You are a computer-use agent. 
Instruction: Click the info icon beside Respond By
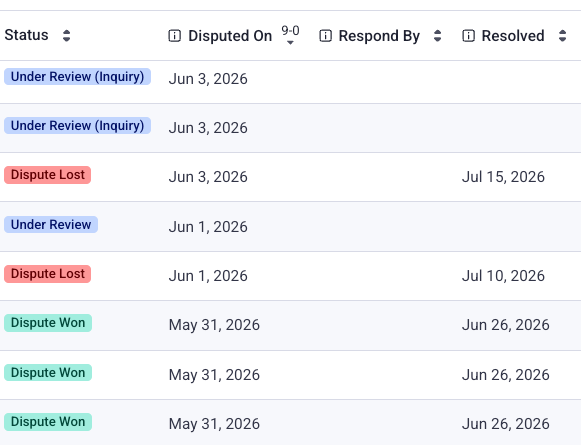click(325, 36)
